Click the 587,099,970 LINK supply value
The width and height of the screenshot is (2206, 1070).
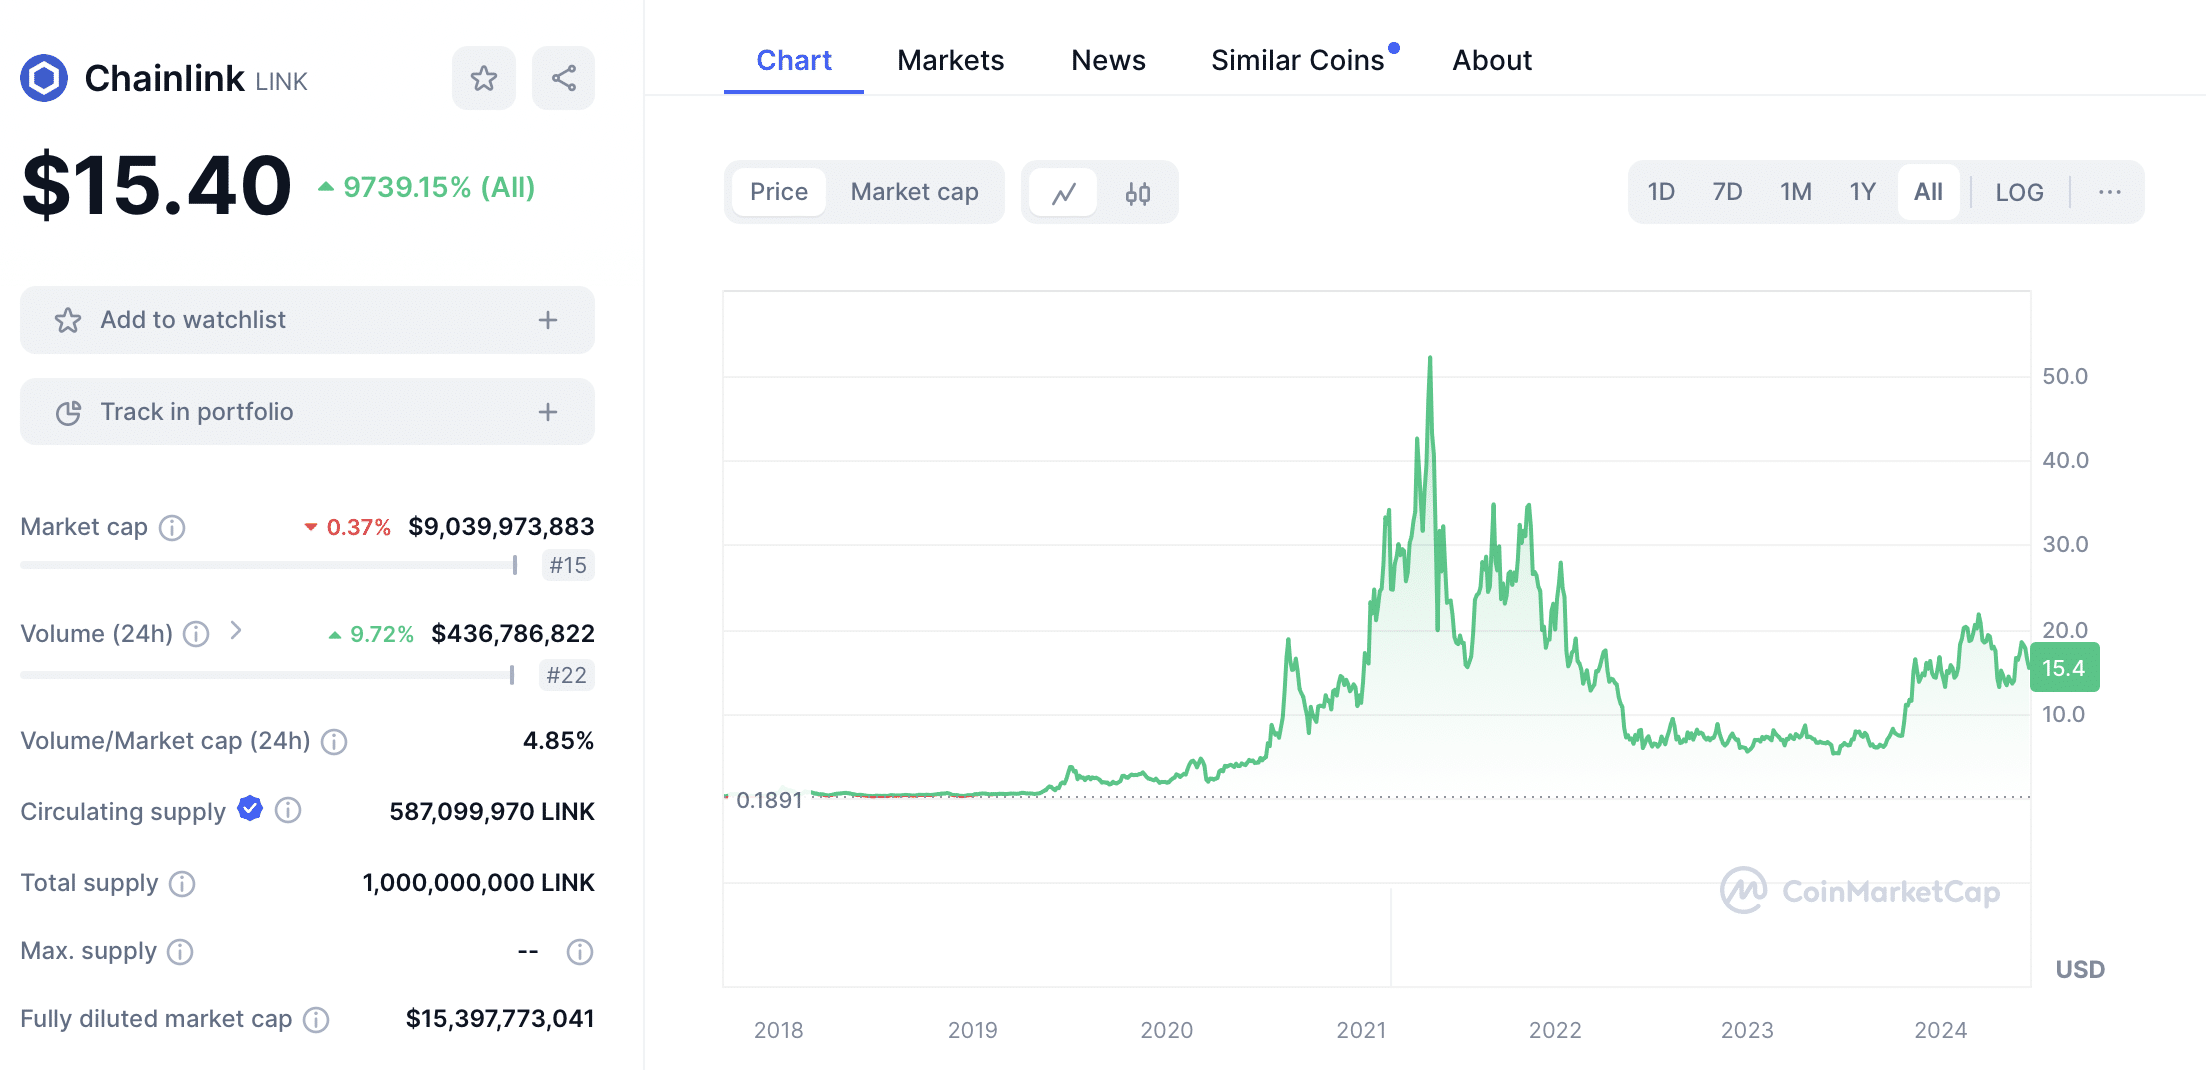pyautogui.click(x=492, y=811)
